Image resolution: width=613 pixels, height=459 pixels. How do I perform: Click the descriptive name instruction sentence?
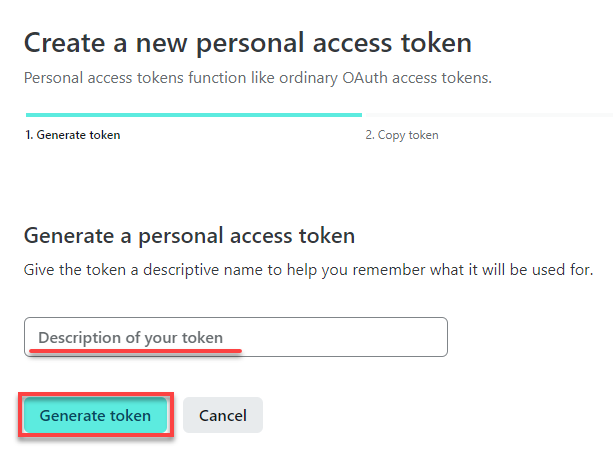click(x=308, y=270)
